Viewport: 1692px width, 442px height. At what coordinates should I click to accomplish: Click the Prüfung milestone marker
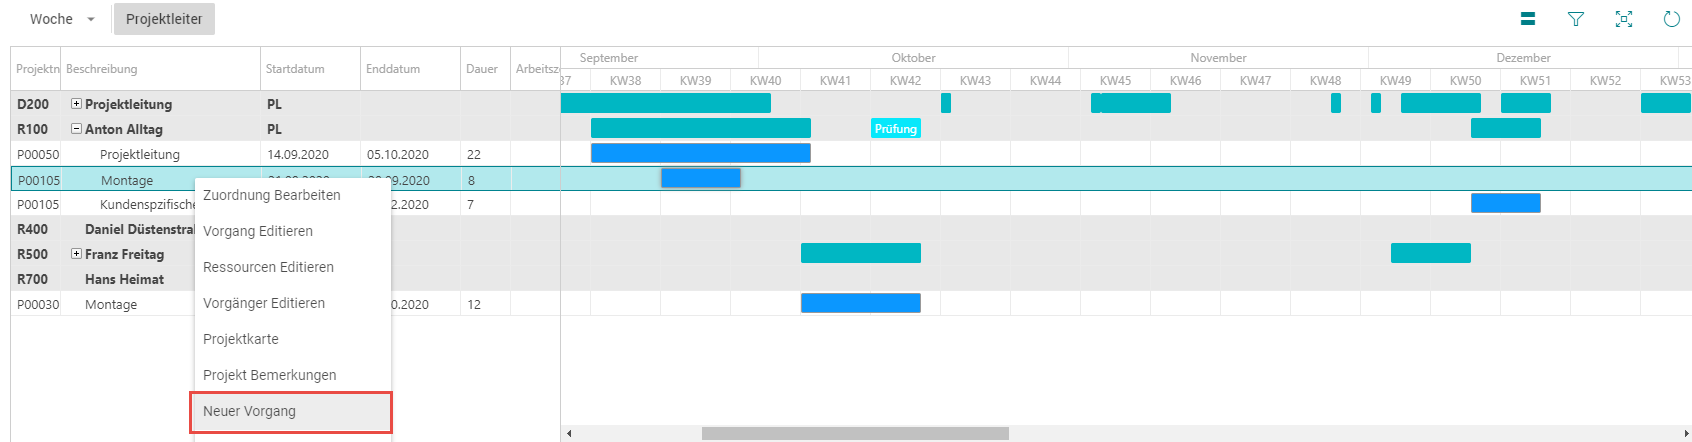coord(896,129)
